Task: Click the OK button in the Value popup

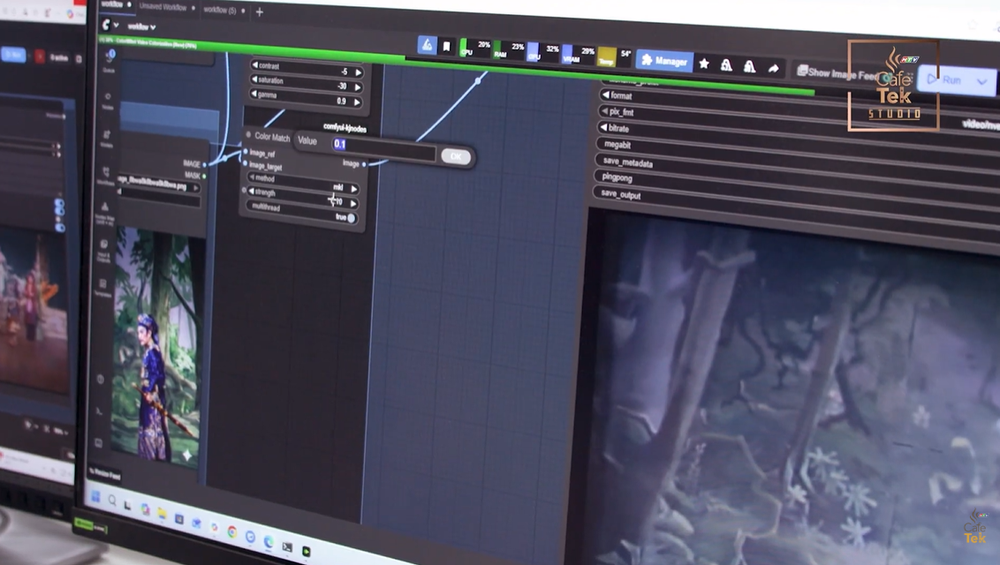Action: 455,157
